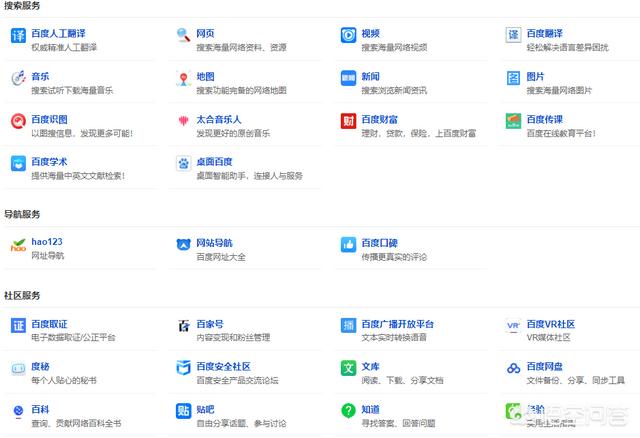
Task: Click the 百度传课 green icon
Action: [513, 121]
